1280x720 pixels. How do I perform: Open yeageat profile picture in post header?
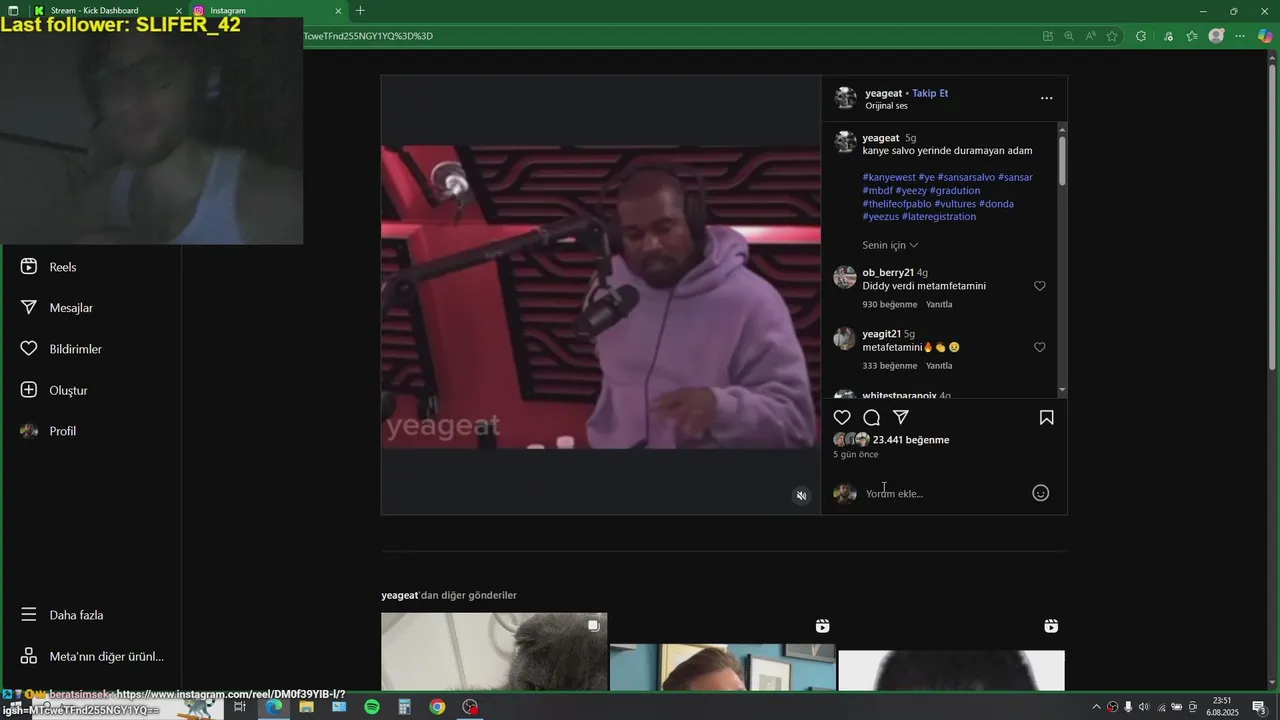pyautogui.click(x=846, y=98)
